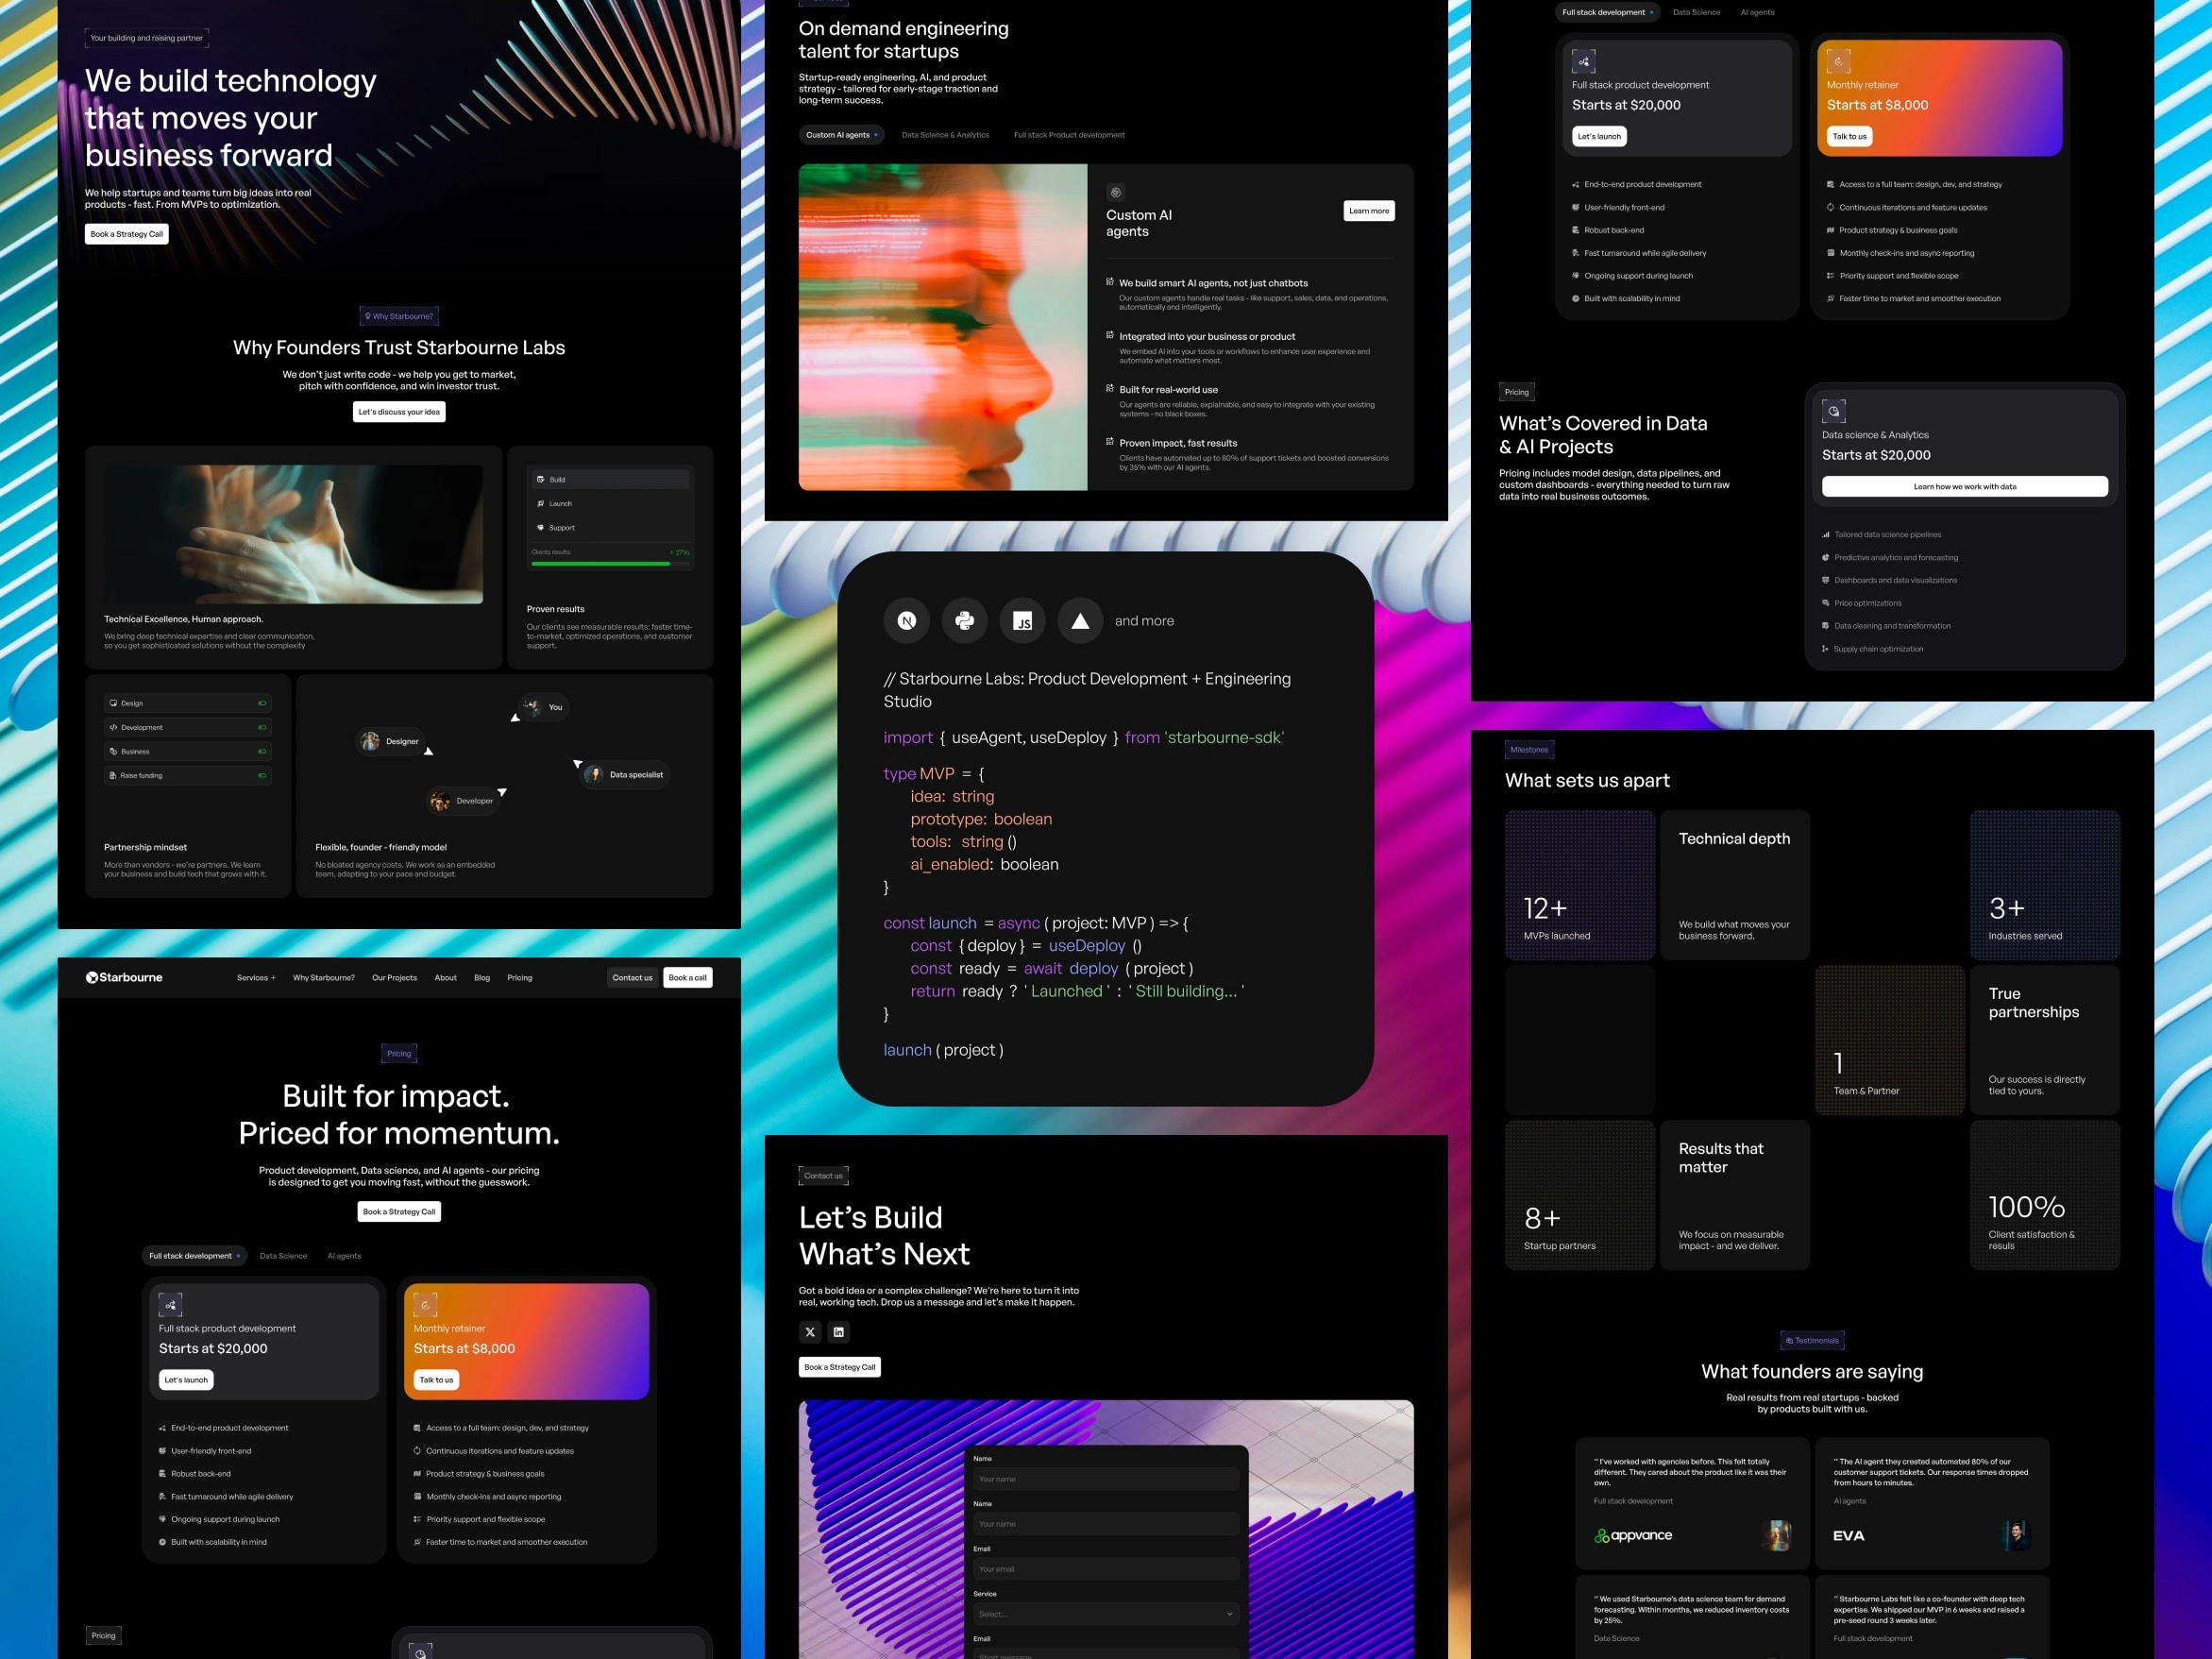Click the hands photo above Technical Excellence
This screenshot has height=1659, width=2212.
294,534
